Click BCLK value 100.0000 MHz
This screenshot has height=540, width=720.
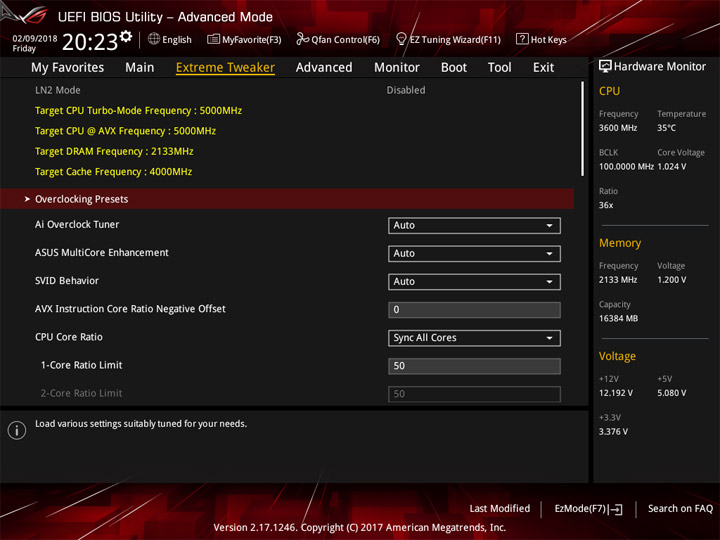pos(626,167)
